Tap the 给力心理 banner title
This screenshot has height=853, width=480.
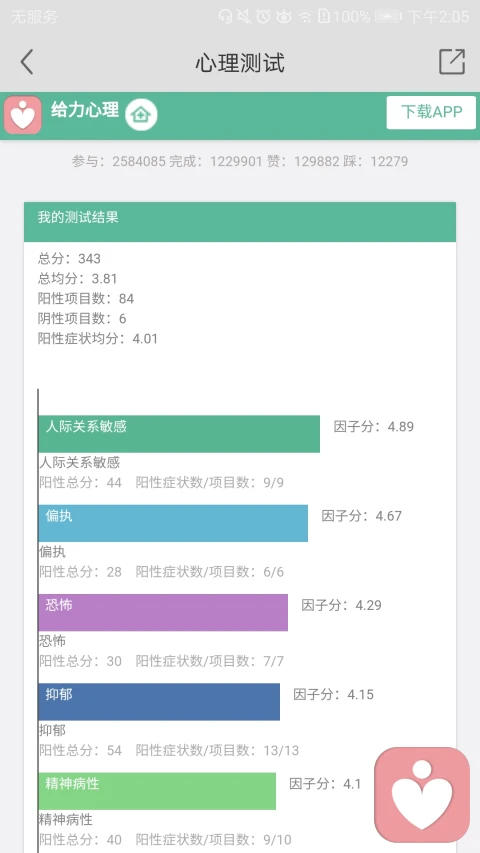(x=85, y=109)
